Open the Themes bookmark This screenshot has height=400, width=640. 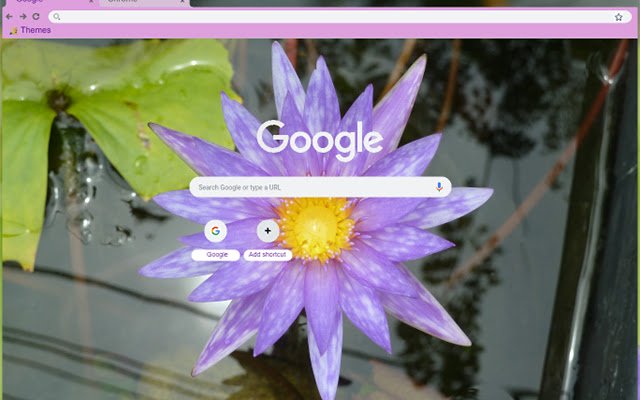(30, 30)
